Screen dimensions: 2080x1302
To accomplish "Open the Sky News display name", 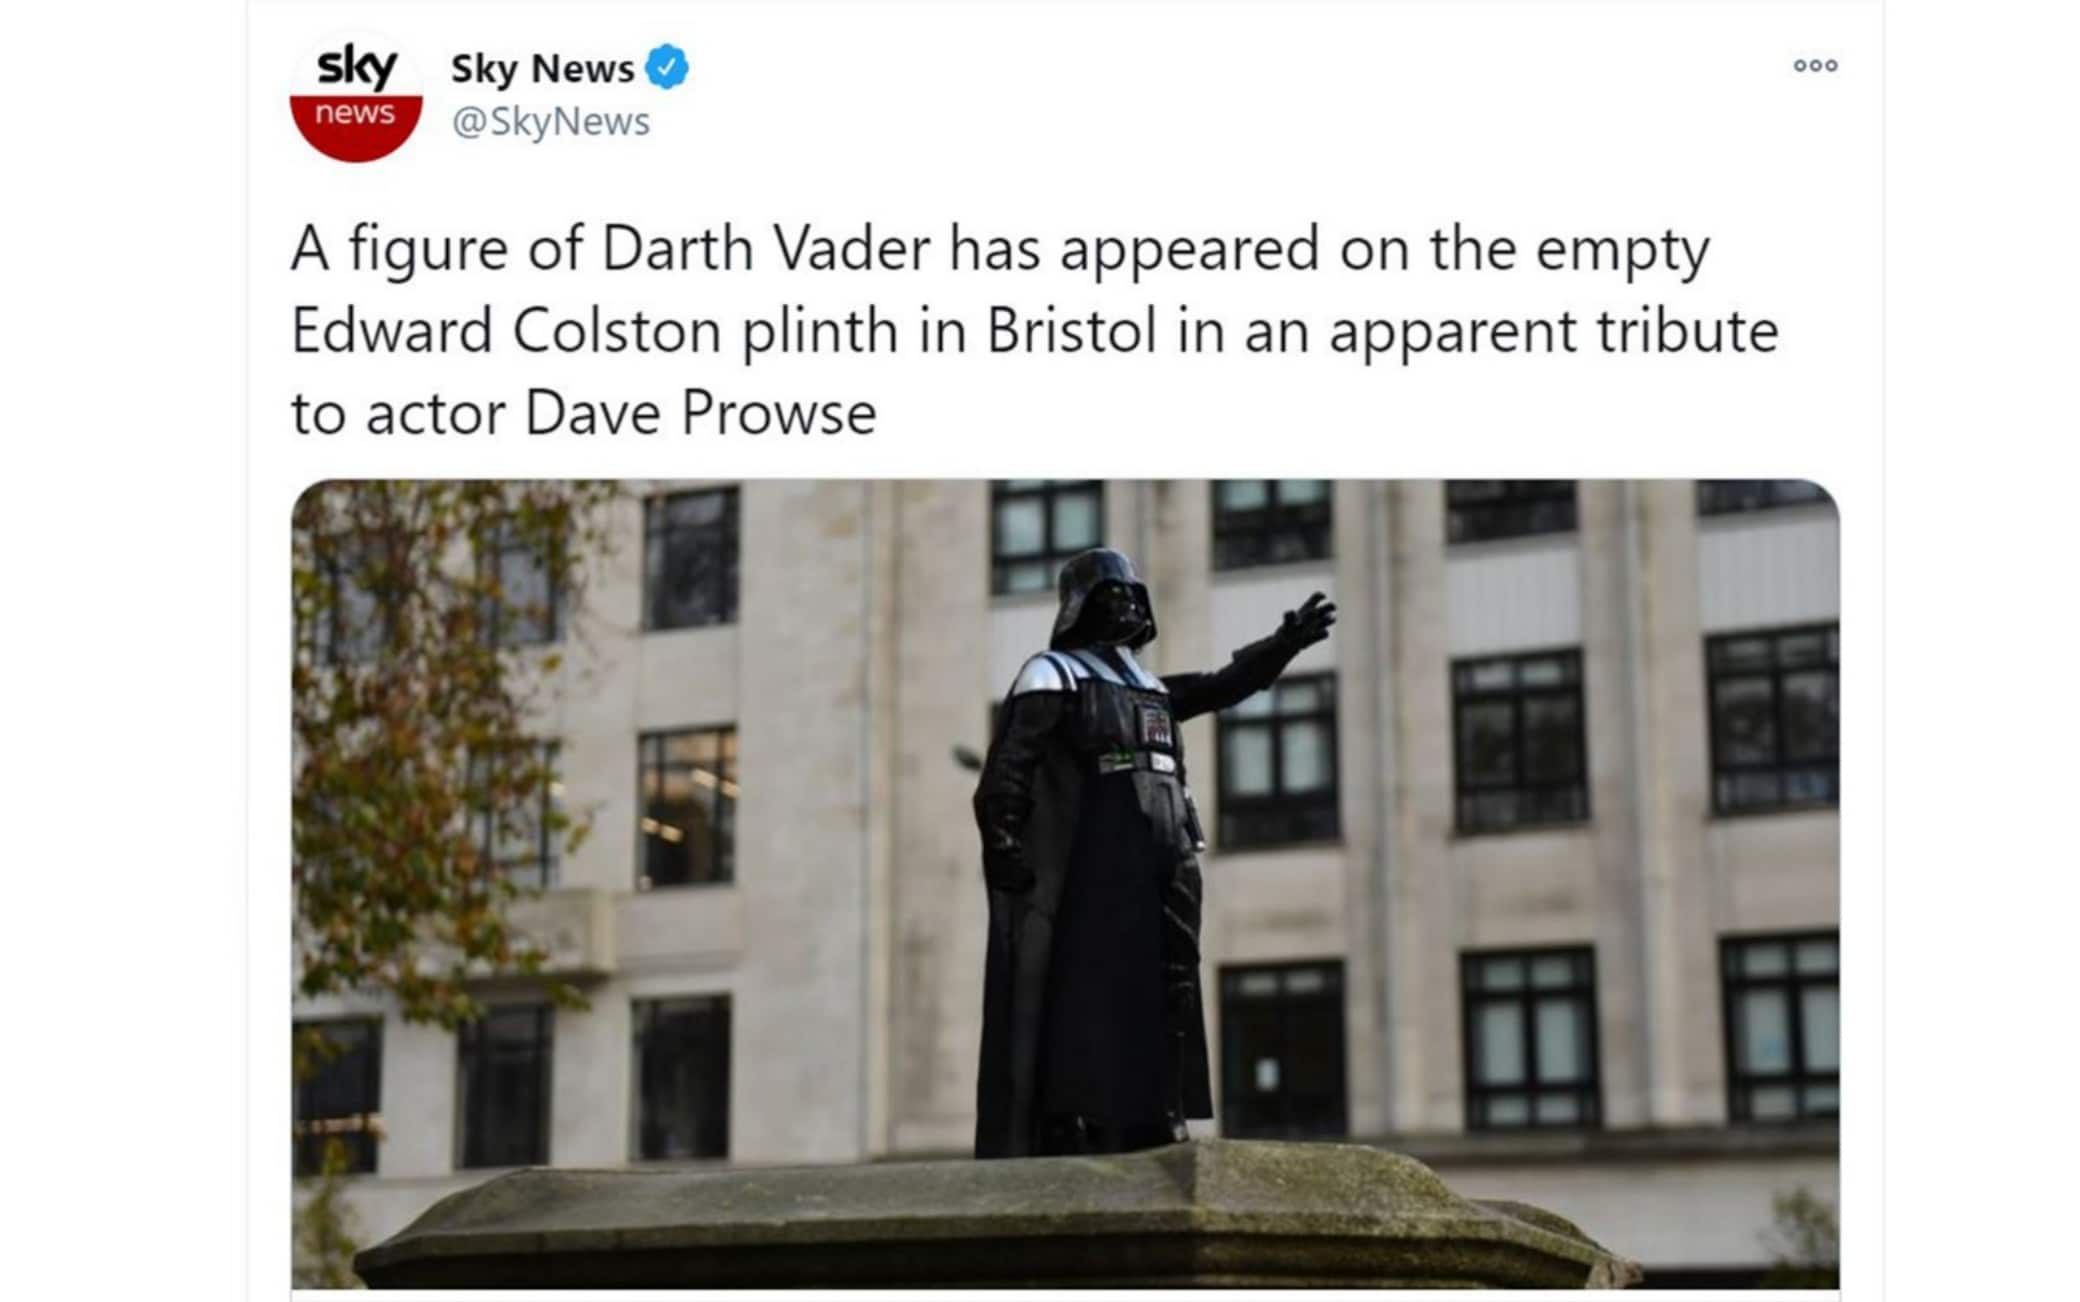I will click(542, 68).
